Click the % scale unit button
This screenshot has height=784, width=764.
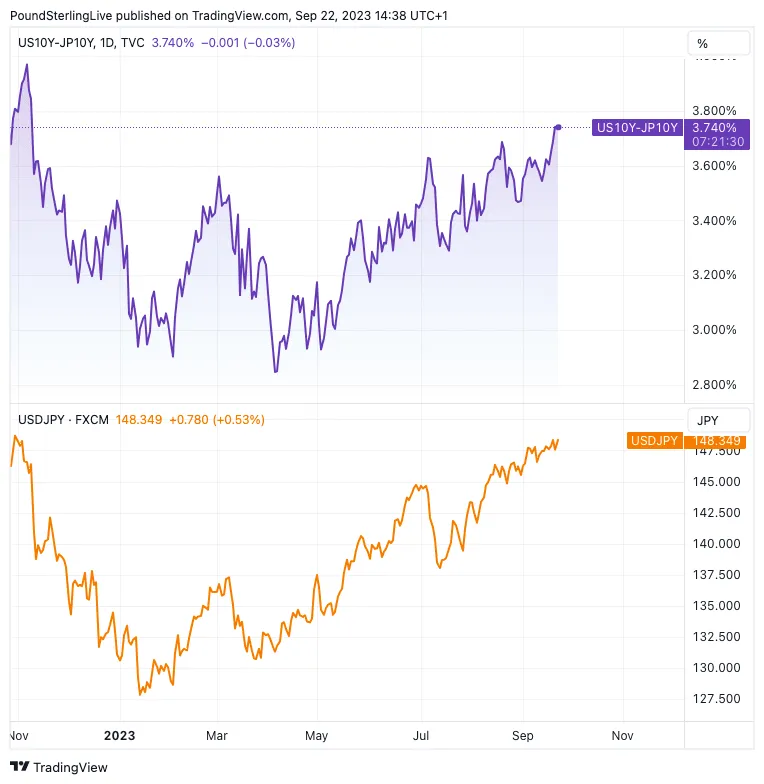click(702, 44)
